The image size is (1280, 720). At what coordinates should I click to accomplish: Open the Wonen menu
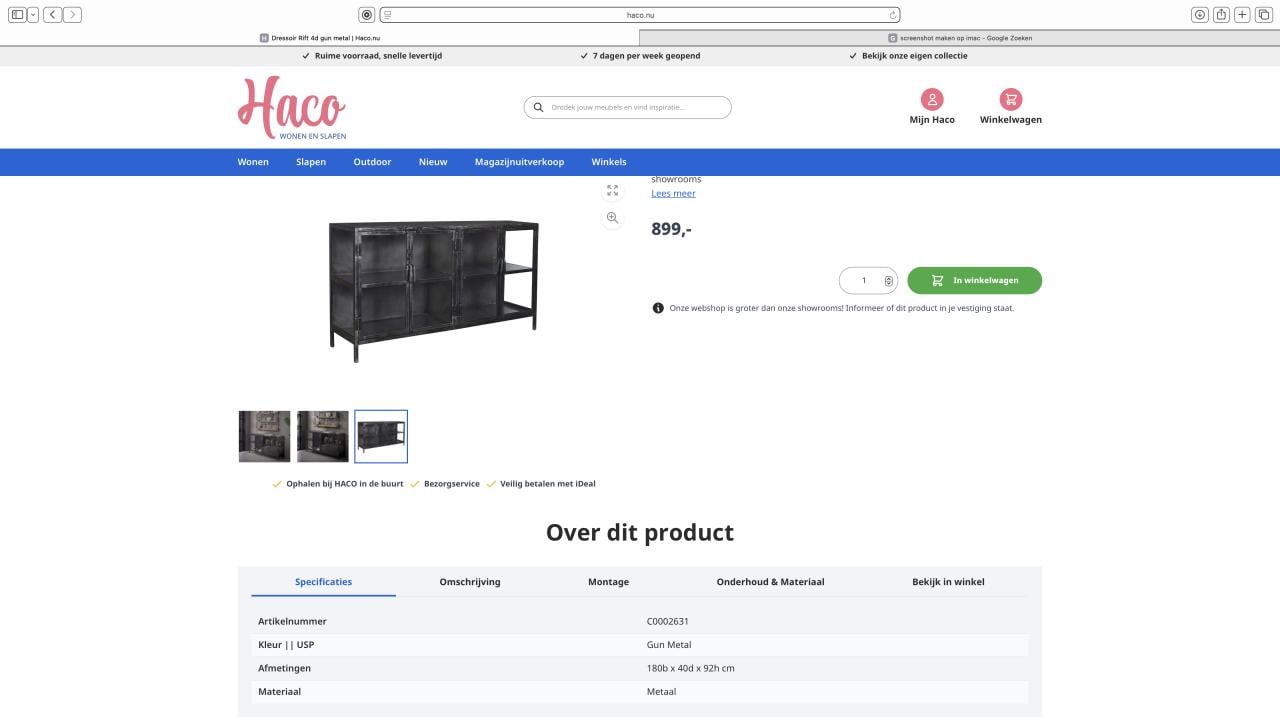(253, 162)
